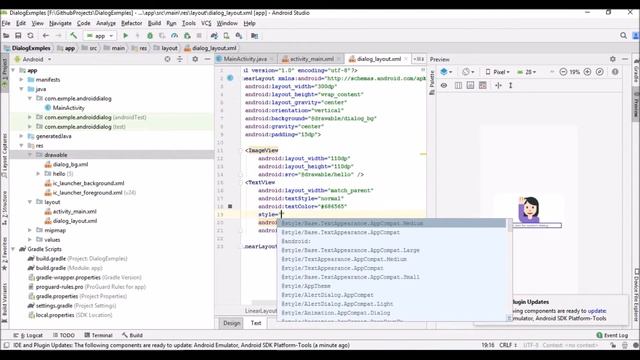Click the Profile app toolbar icon
This screenshot has width=640, height=360.
coord(174,36)
